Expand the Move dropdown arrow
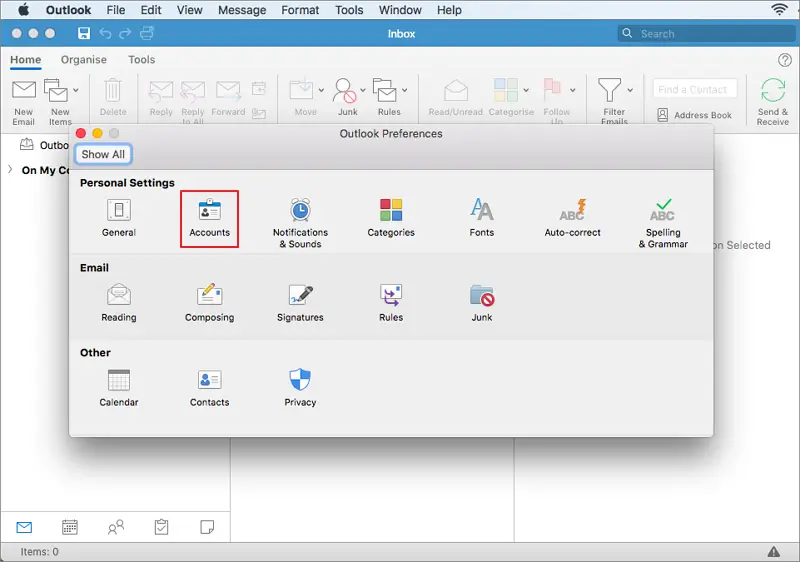 (x=321, y=90)
